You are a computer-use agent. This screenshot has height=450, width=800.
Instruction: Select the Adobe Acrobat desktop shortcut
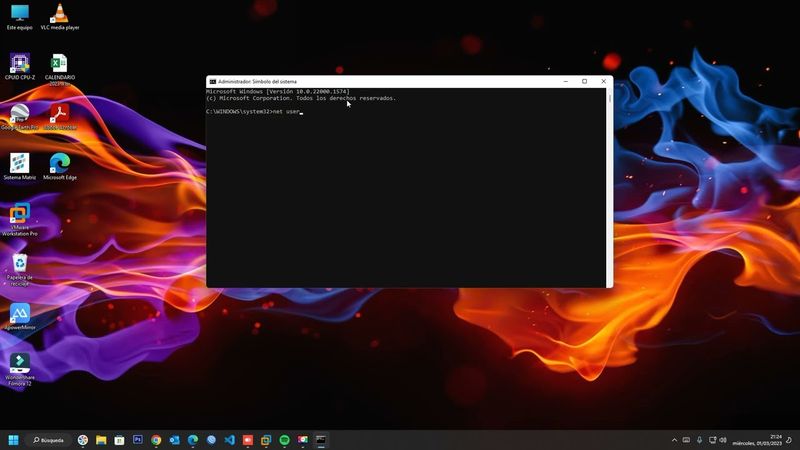click(60, 117)
